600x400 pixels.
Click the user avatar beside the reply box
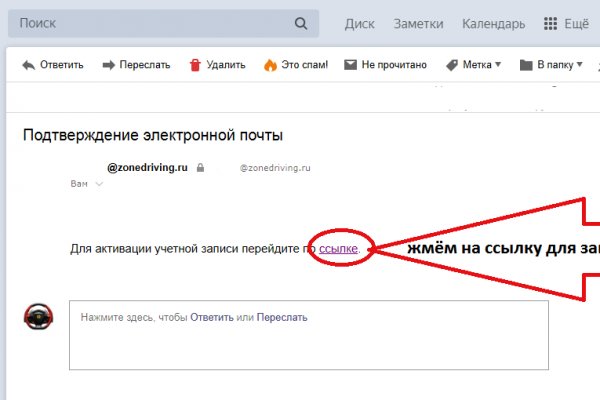coord(37,319)
